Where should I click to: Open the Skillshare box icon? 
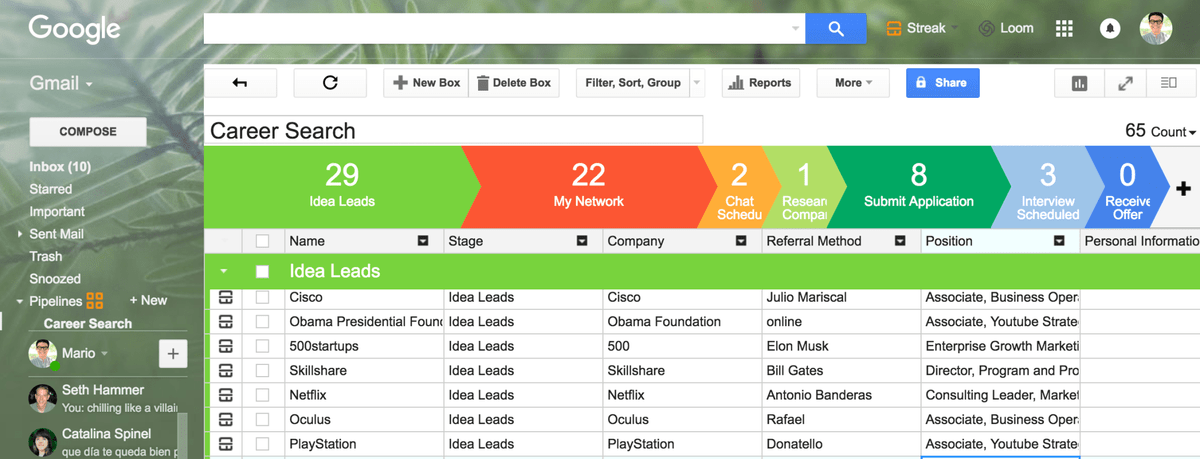click(225, 370)
